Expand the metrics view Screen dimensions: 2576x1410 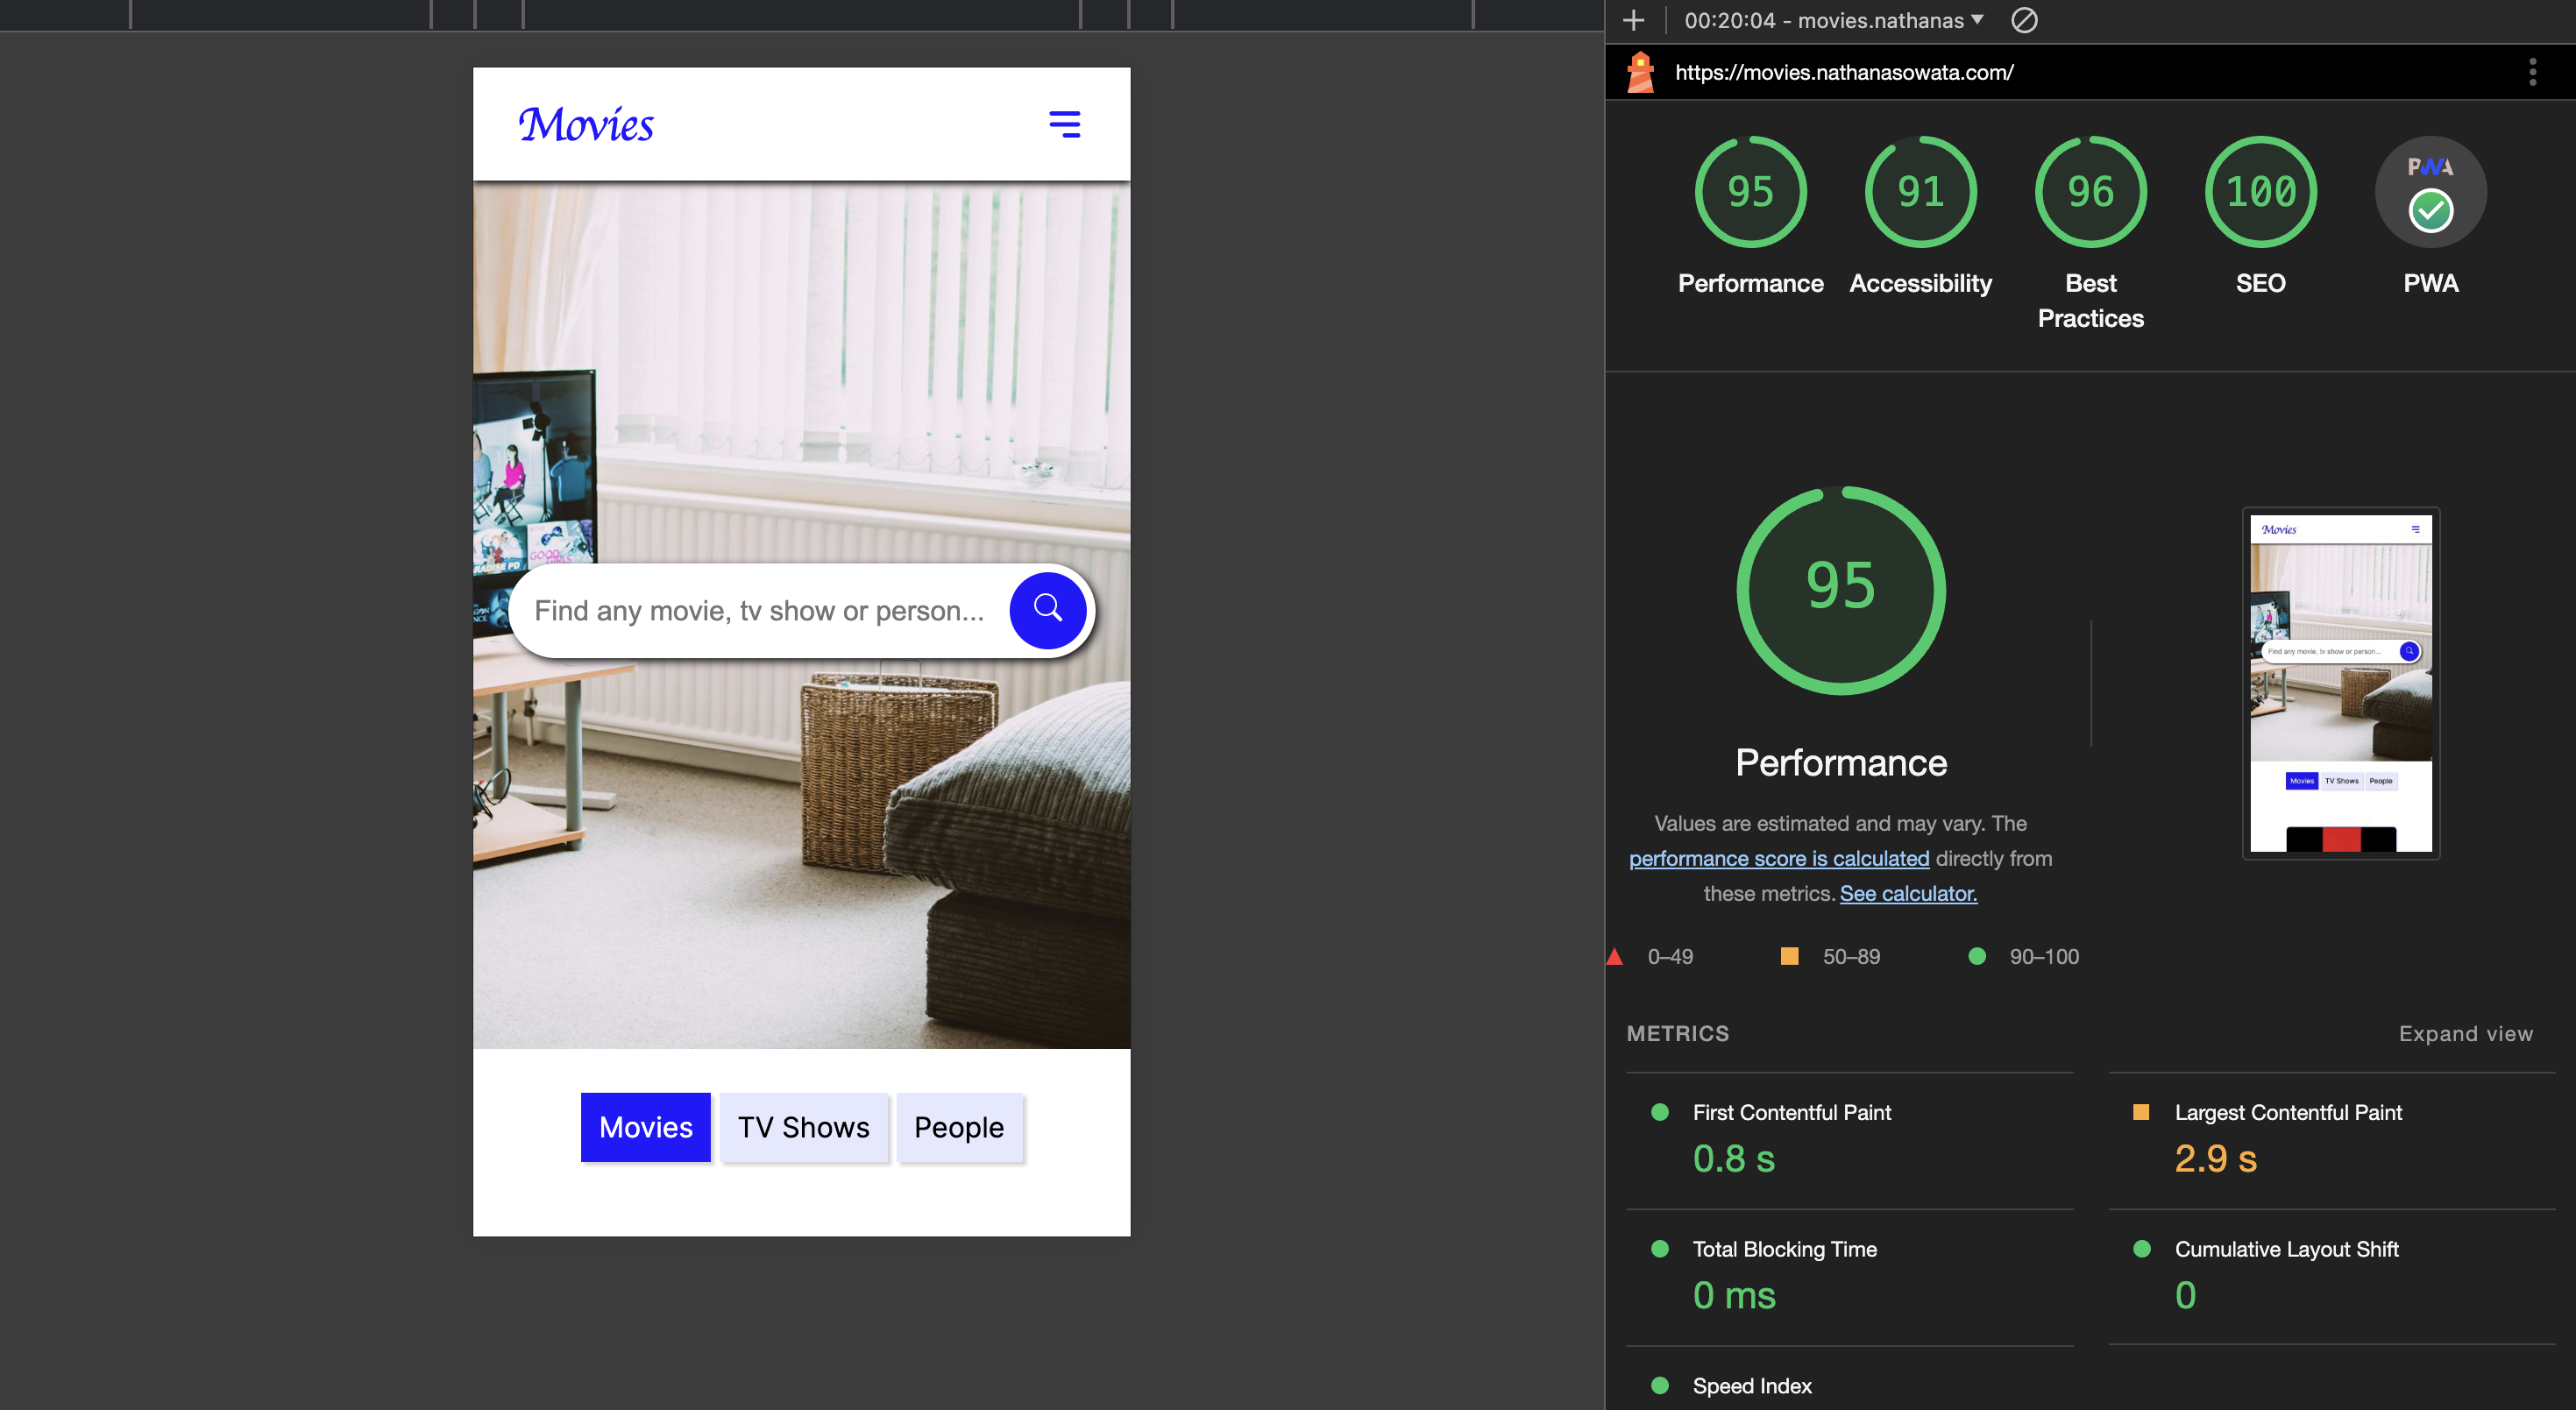(x=2465, y=1033)
